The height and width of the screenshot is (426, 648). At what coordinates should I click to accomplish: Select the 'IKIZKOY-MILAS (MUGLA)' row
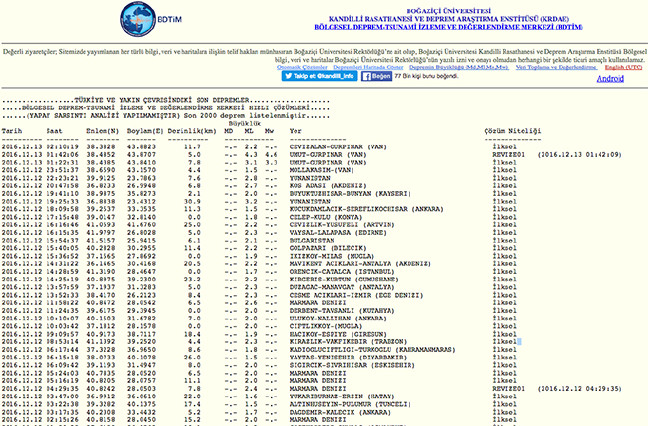pos(259,256)
